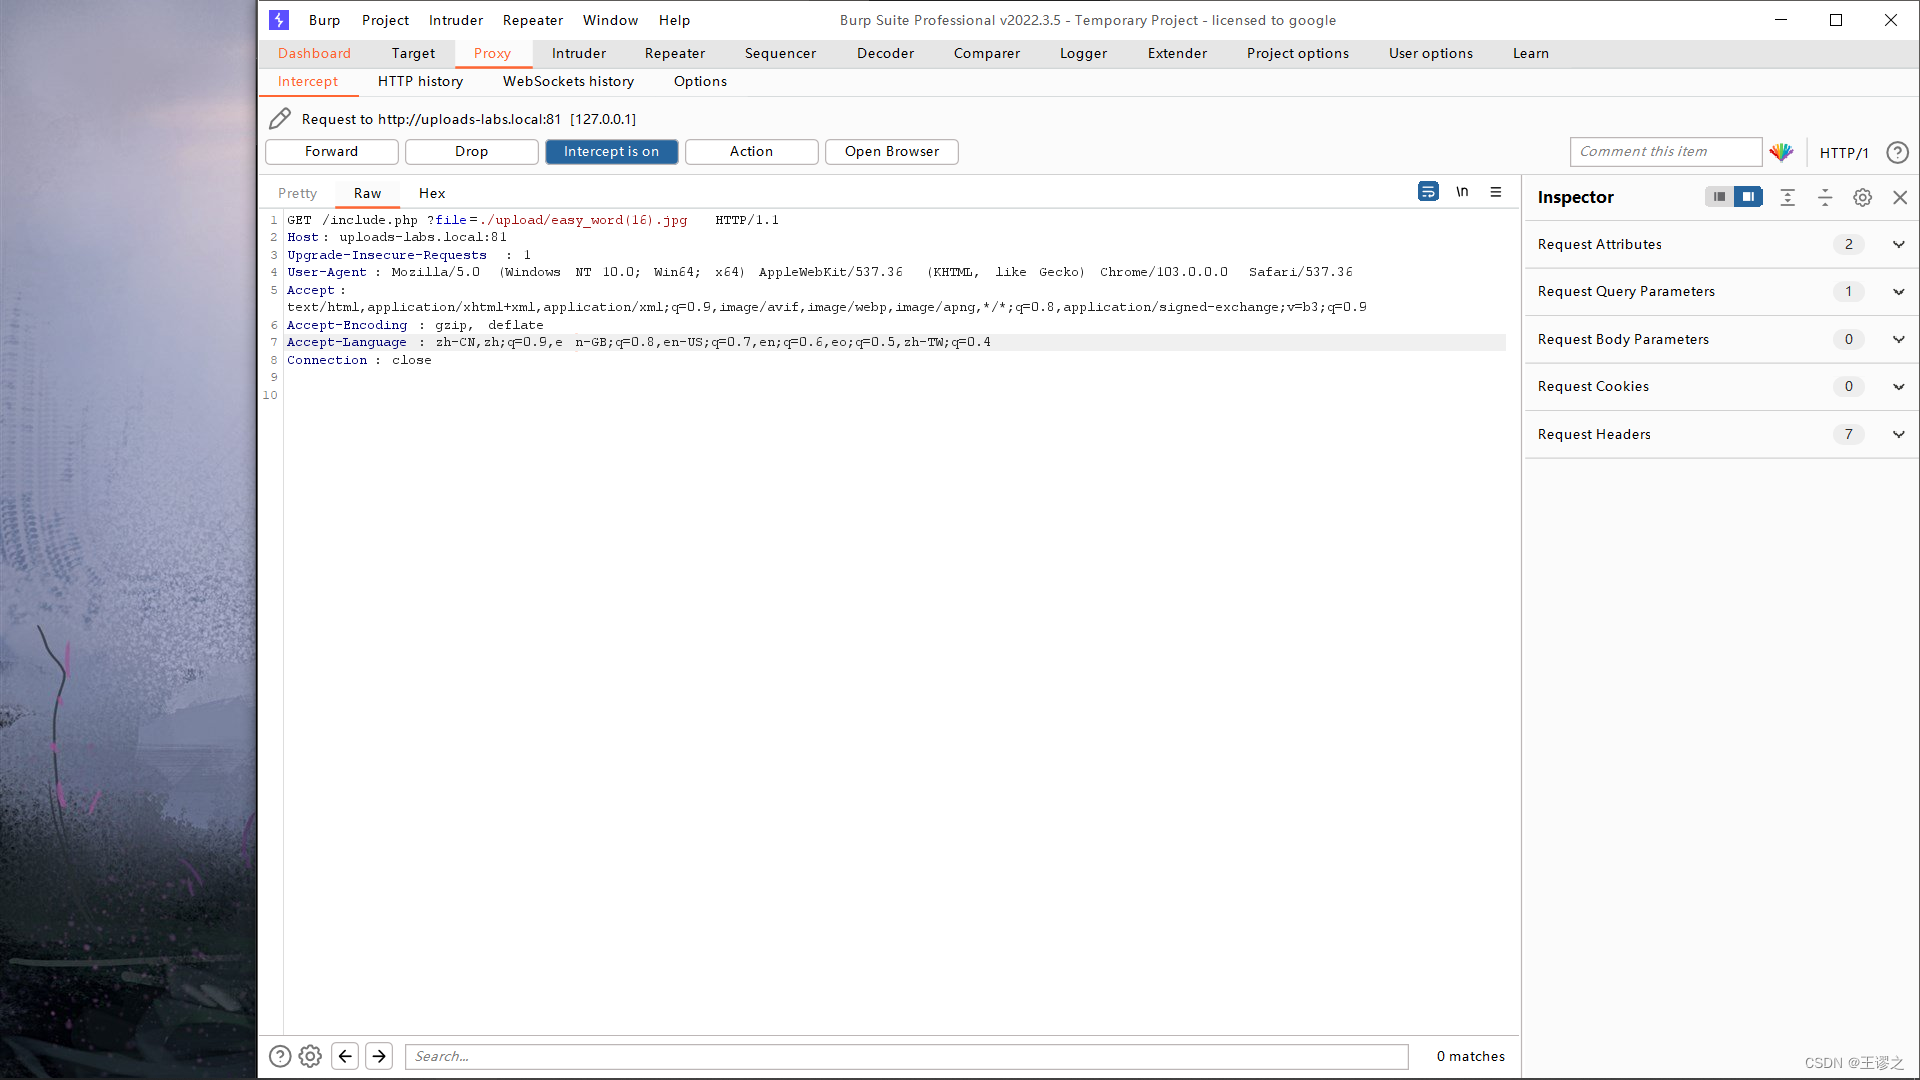Viewport: 1920px width, 1080px height.
Task: Select the Hex view tab
Action: pyautogui.click(x=432, y=194)
